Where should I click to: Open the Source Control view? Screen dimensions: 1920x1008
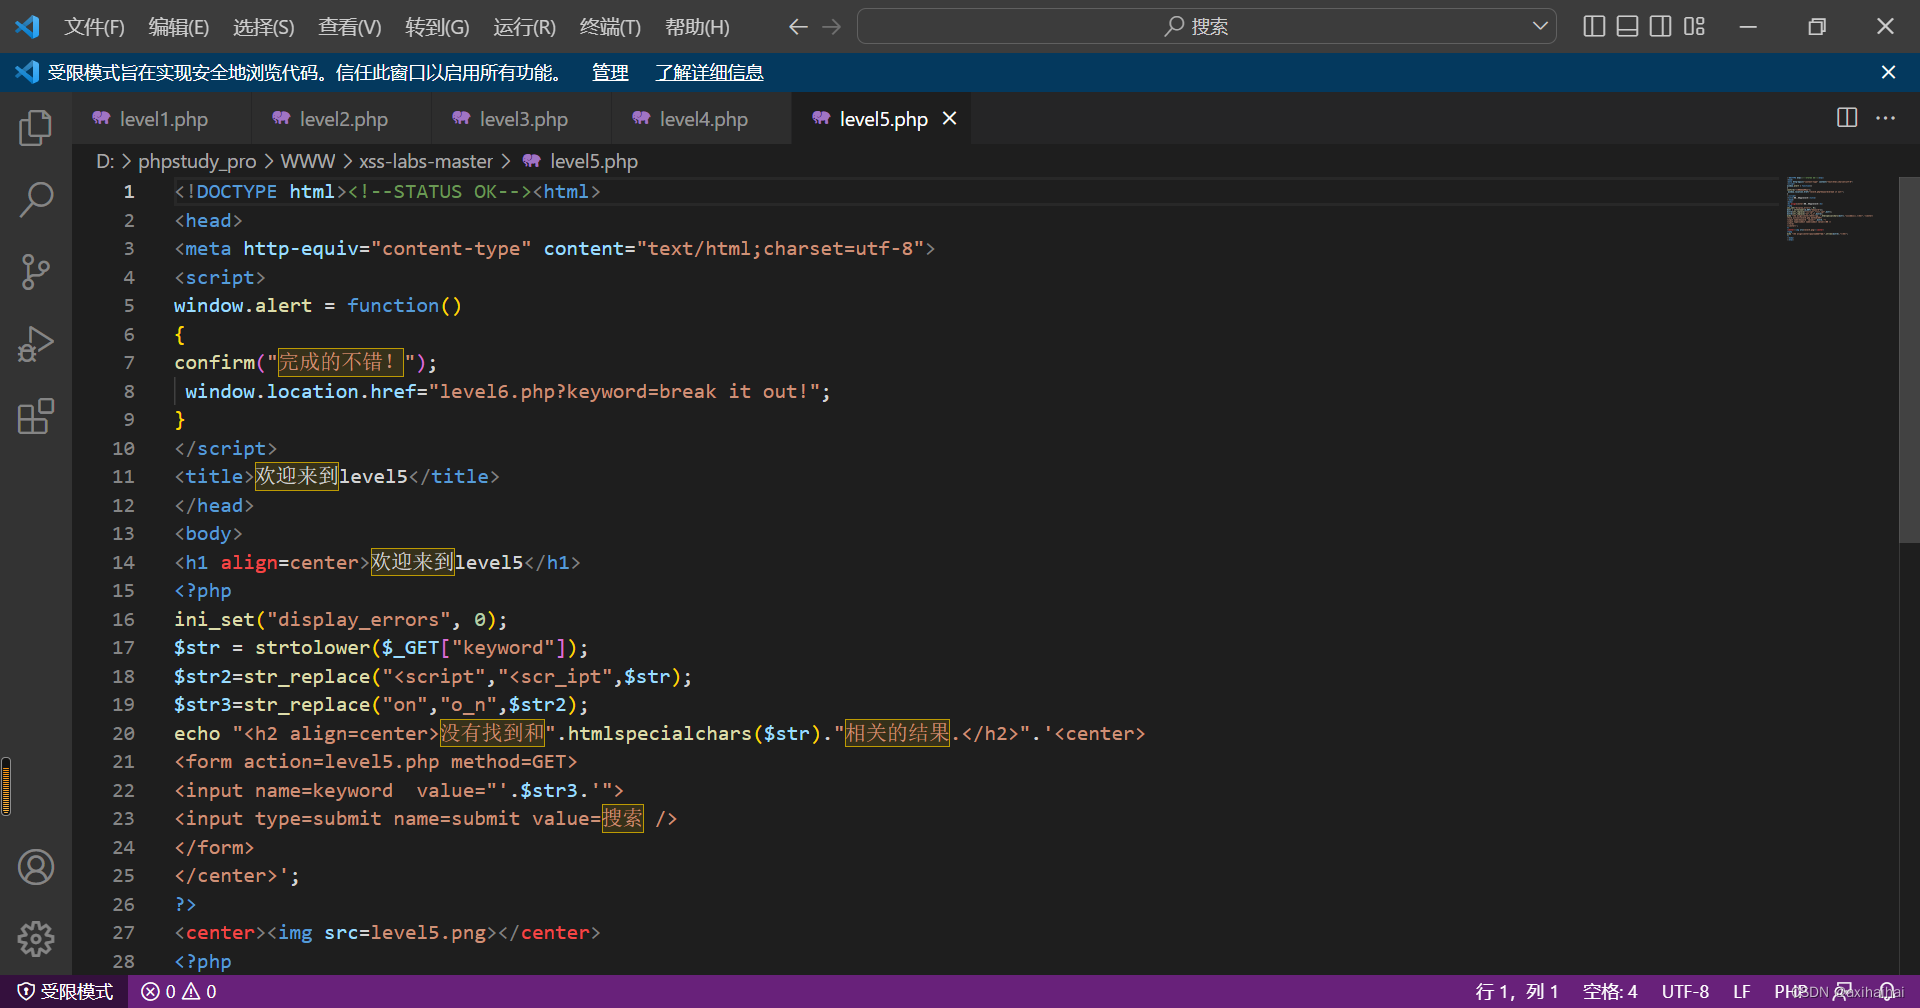click(x=36, y=271)
